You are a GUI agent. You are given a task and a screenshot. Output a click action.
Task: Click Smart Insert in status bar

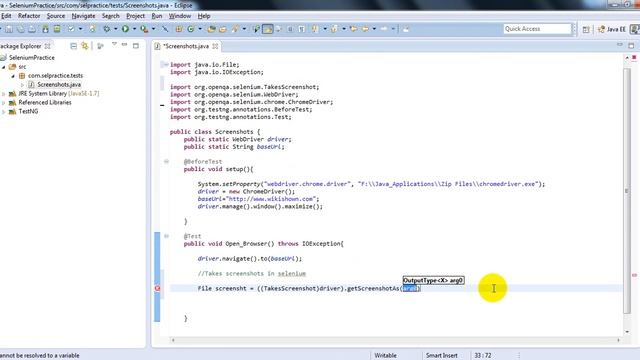pos(441,356)
